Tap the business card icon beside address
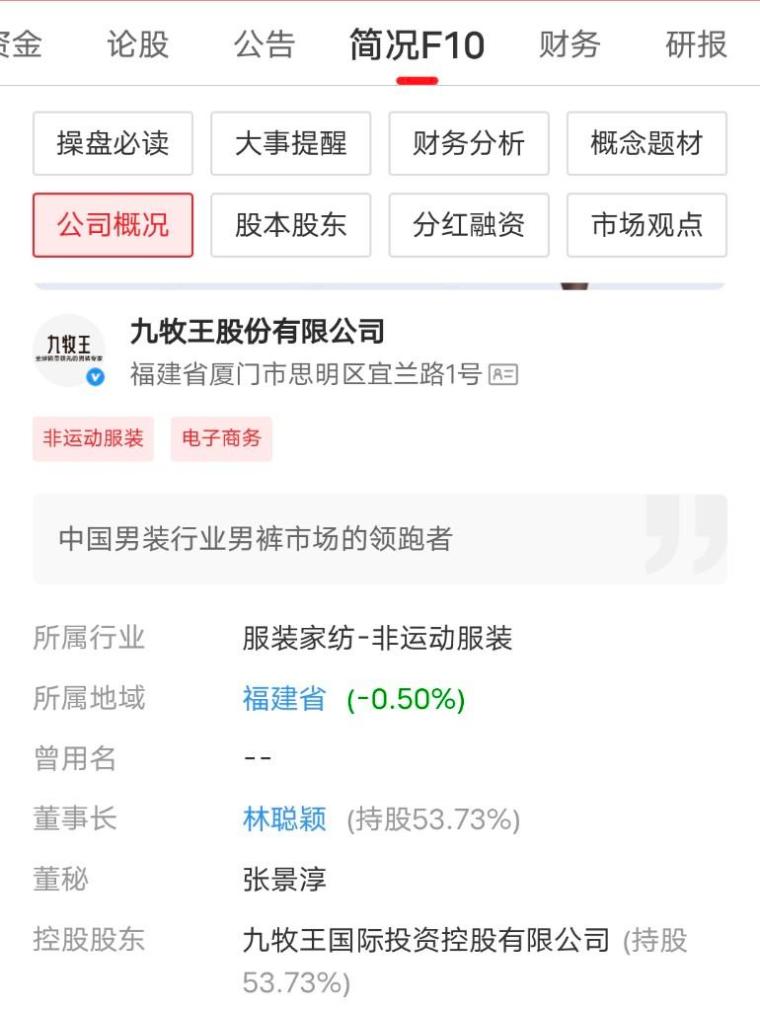 coord(503,375)
